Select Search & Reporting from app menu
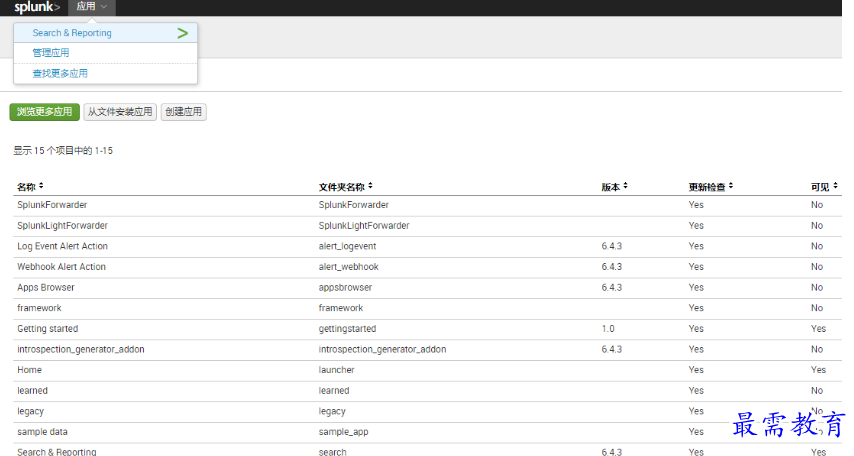Image resolution: width=854 pixels, height=456 pixels. [72, 33]
